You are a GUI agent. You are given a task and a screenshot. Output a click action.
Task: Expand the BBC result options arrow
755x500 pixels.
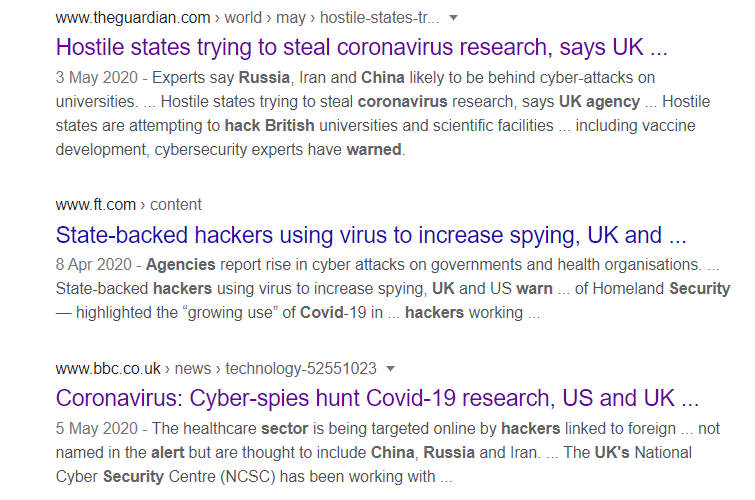tap(390, 368)
